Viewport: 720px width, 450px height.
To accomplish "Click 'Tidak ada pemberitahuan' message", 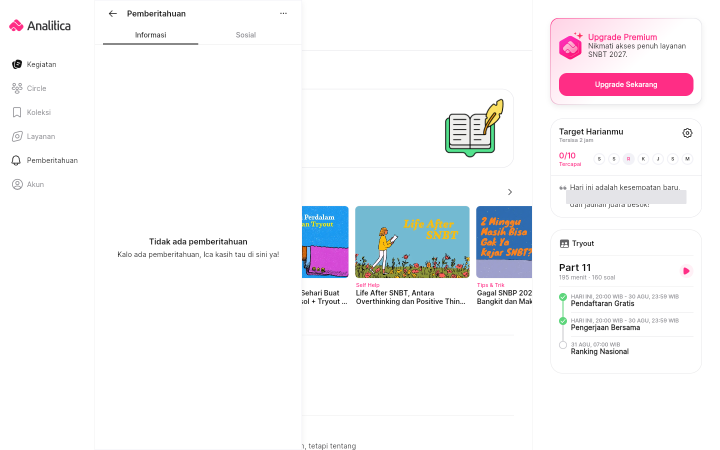I will 198,242.
